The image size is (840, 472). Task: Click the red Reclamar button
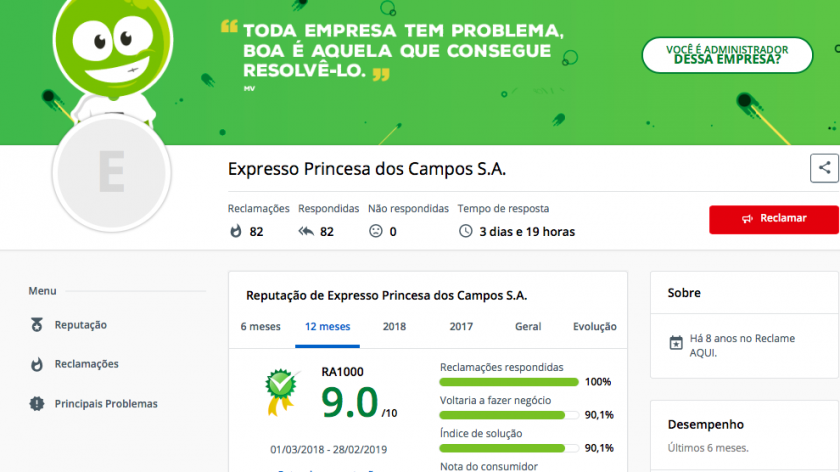click(774, 219)
